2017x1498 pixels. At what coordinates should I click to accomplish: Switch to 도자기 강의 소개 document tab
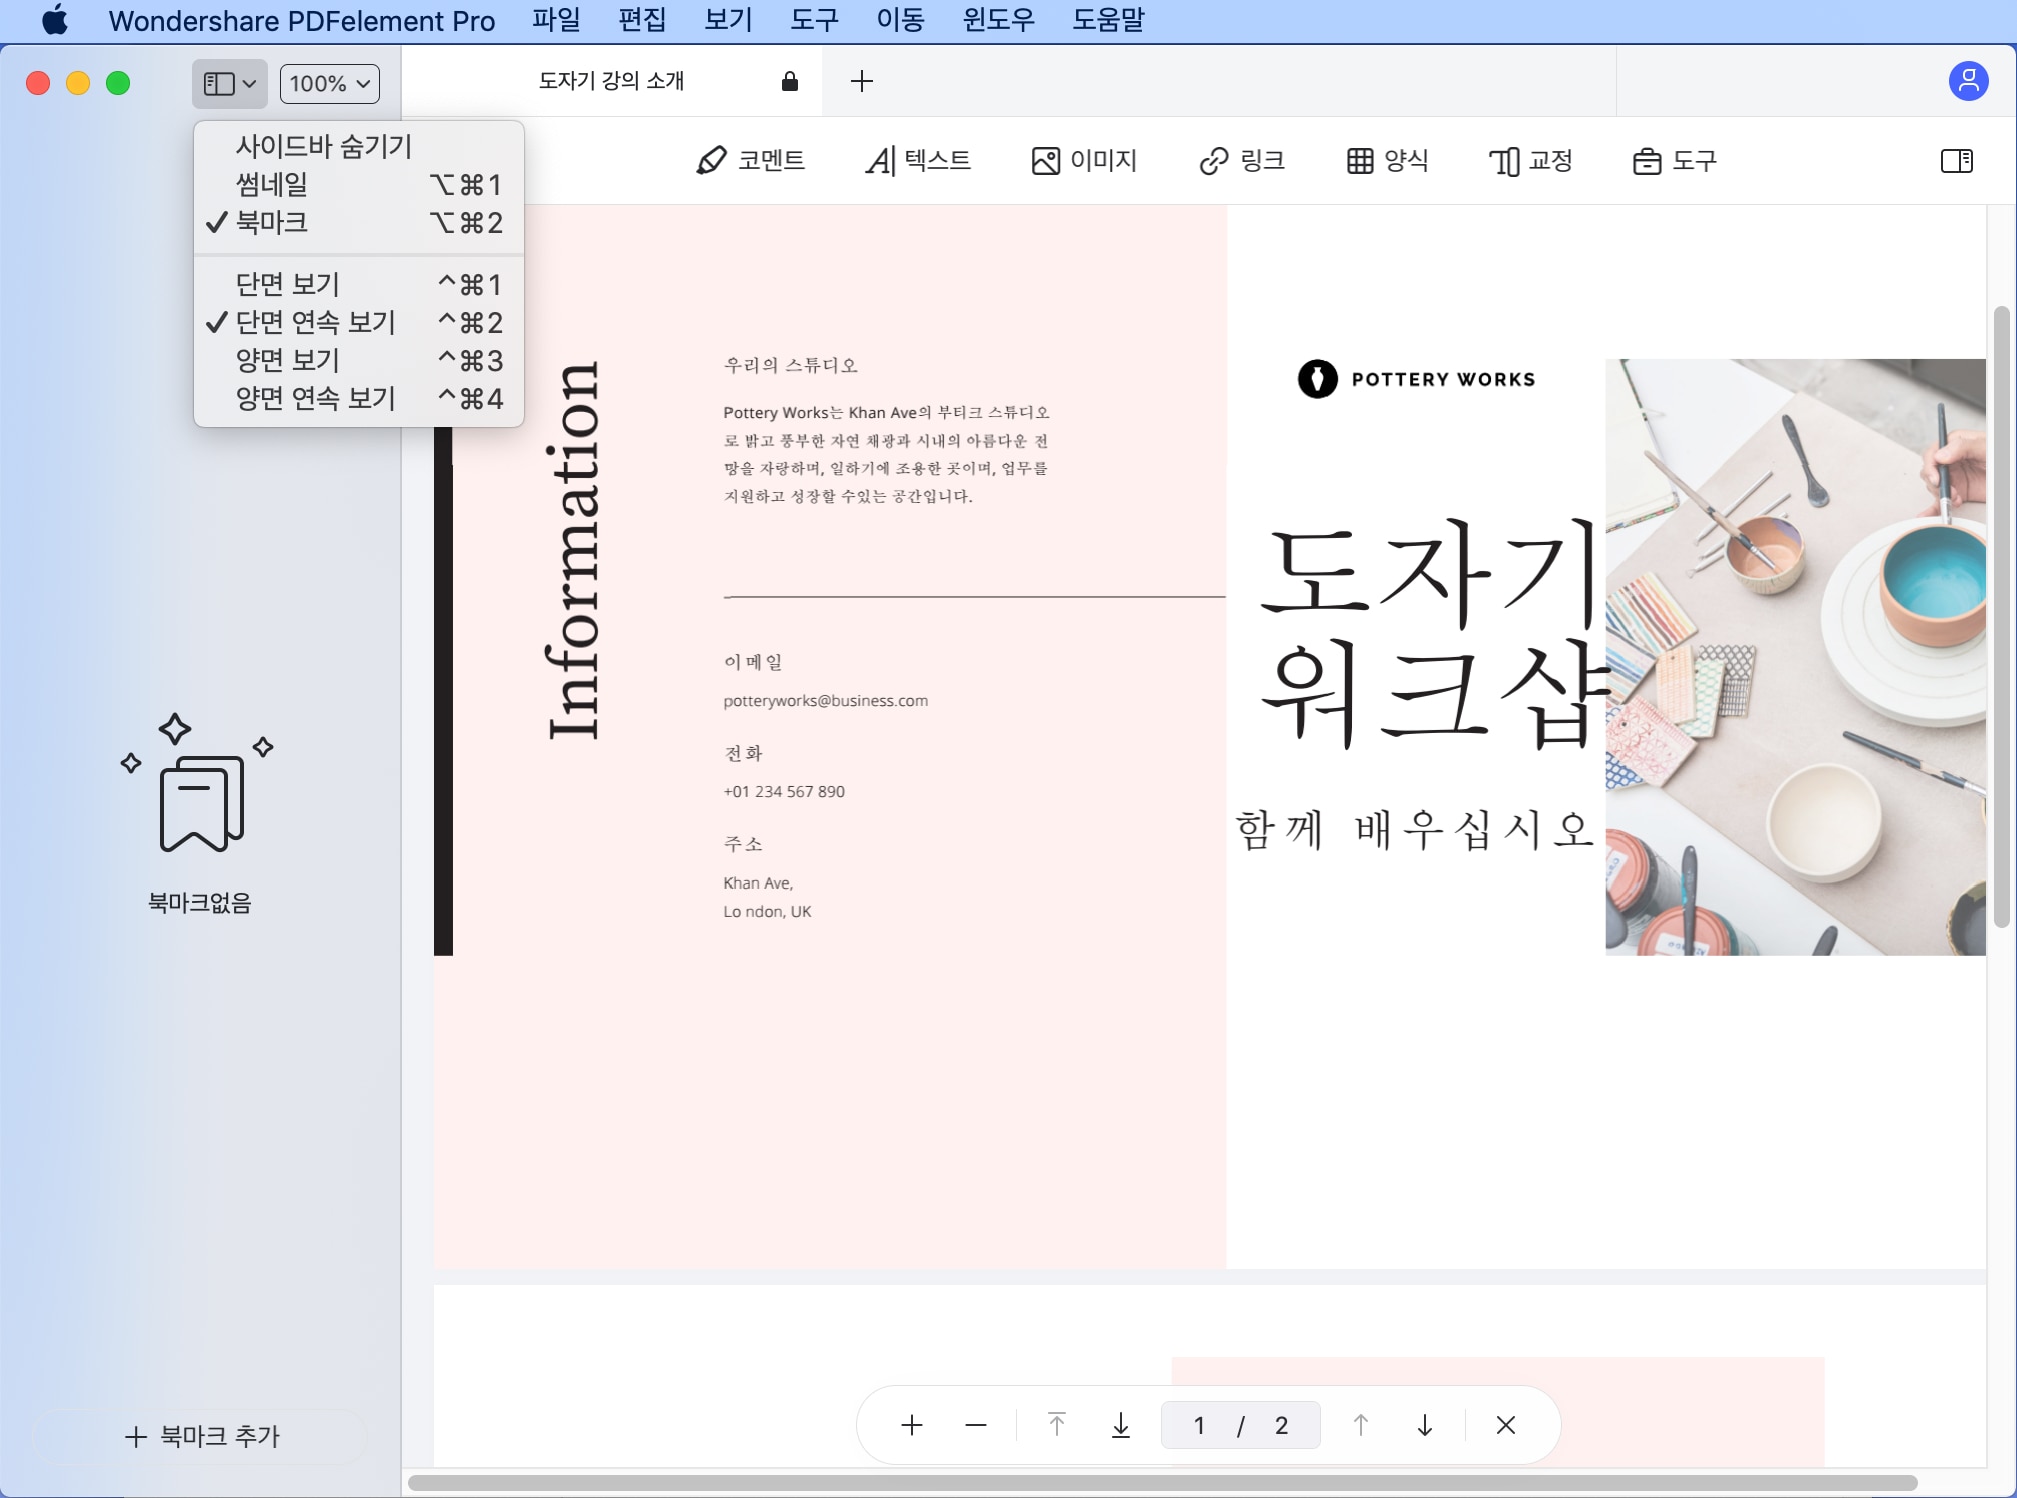point(611,81)
